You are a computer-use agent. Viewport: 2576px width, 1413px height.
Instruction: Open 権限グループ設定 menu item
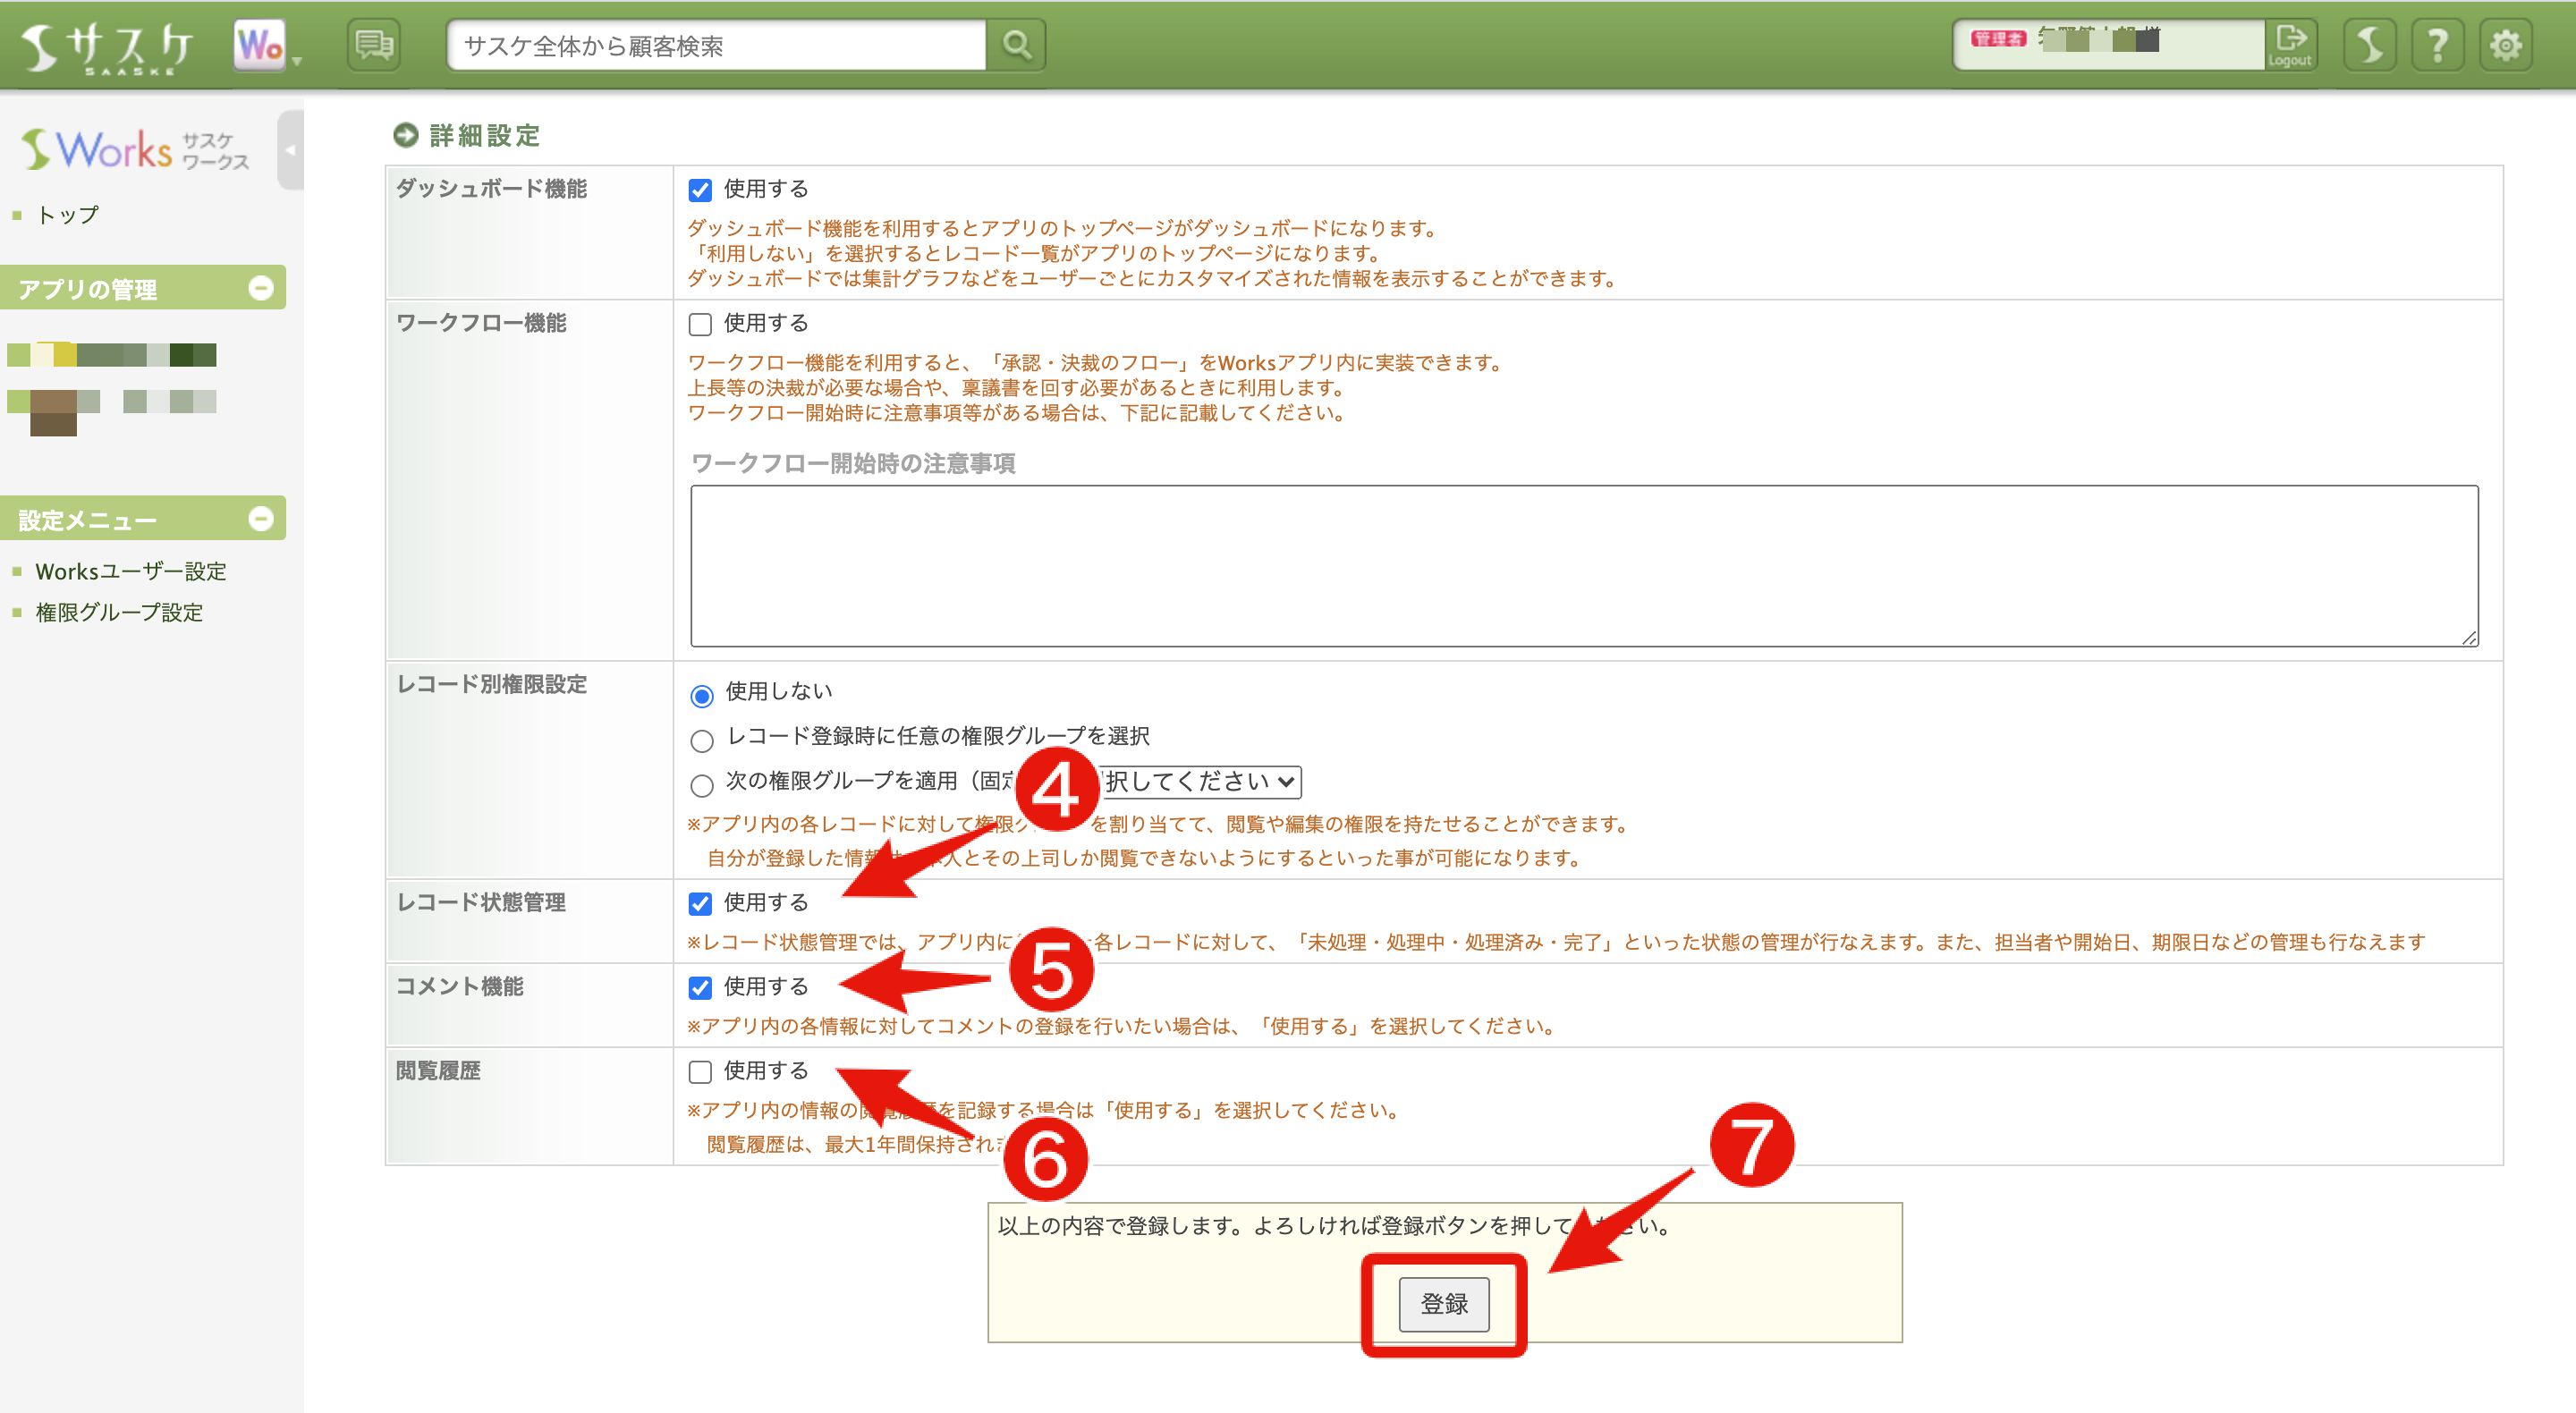pos(119,612)
